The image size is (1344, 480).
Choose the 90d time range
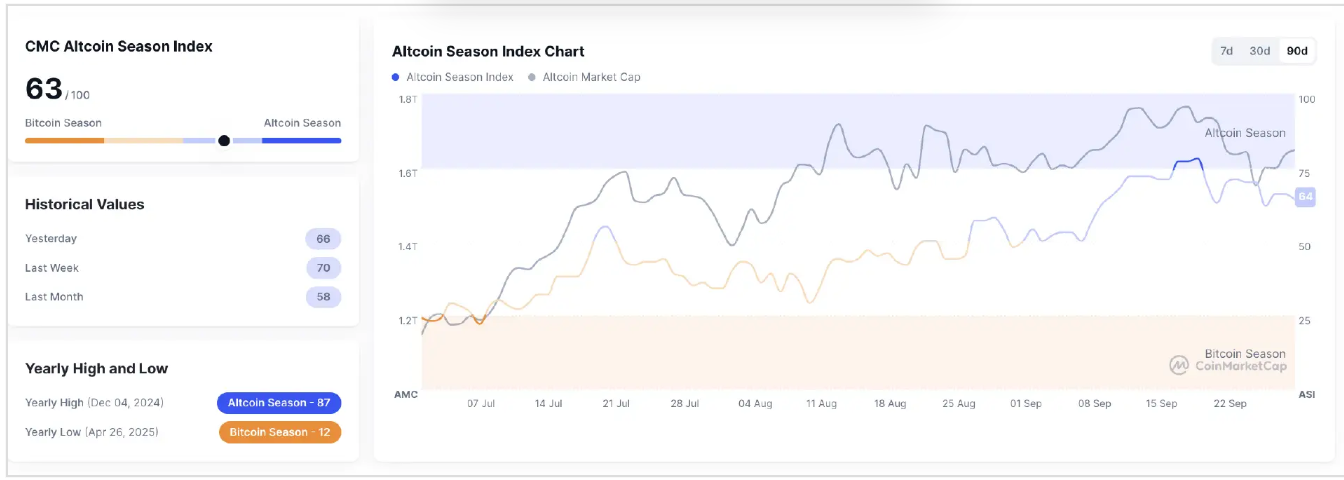(x=1297, y=51)
